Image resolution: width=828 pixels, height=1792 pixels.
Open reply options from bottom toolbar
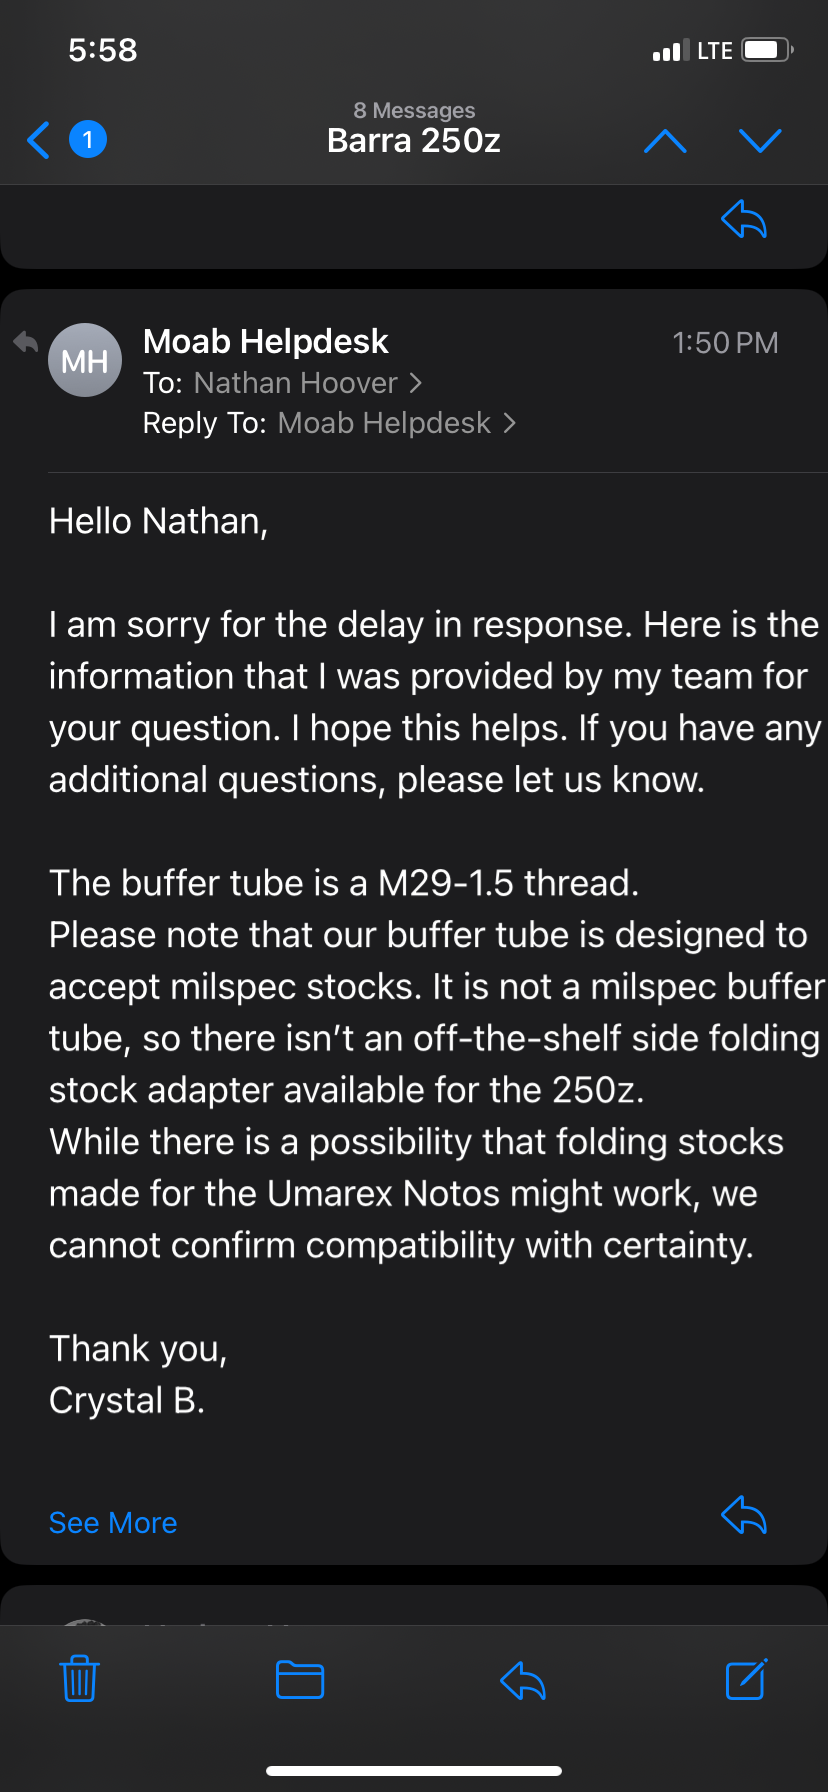click(522, 1680)
